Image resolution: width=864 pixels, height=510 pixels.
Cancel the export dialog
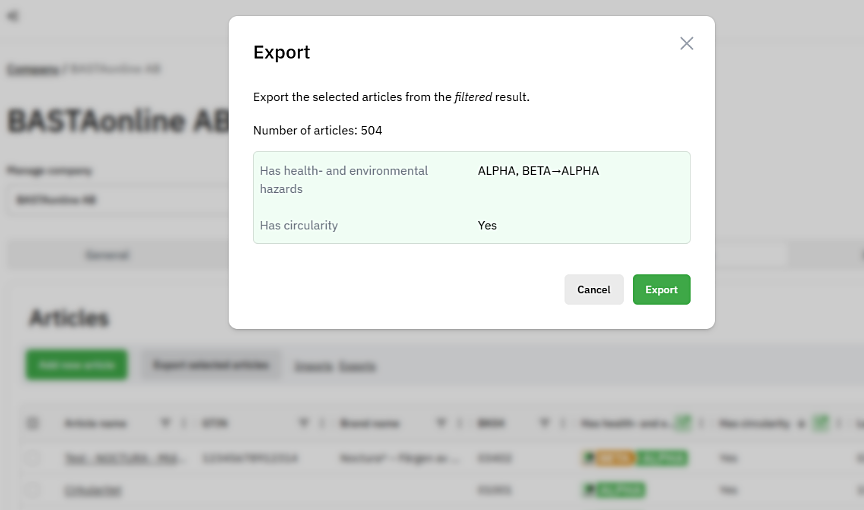click(x=593, y=289)
